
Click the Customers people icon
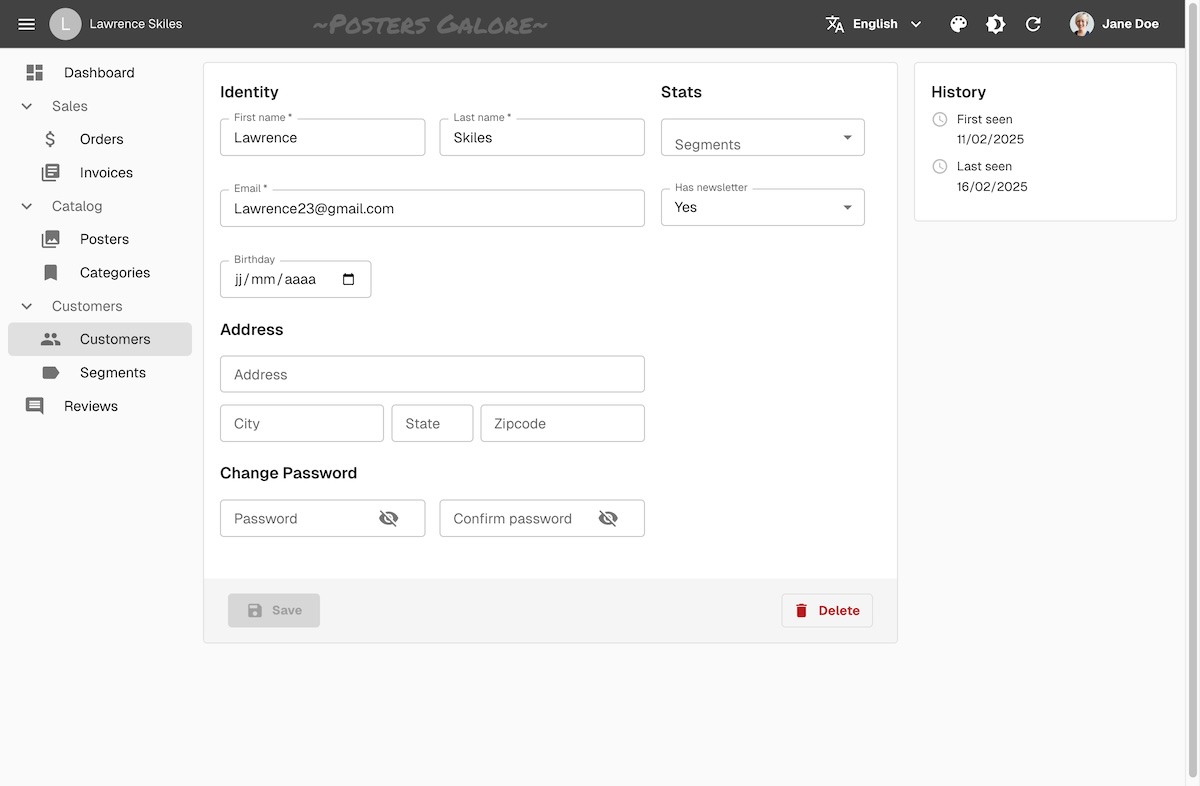click(51, 339)
